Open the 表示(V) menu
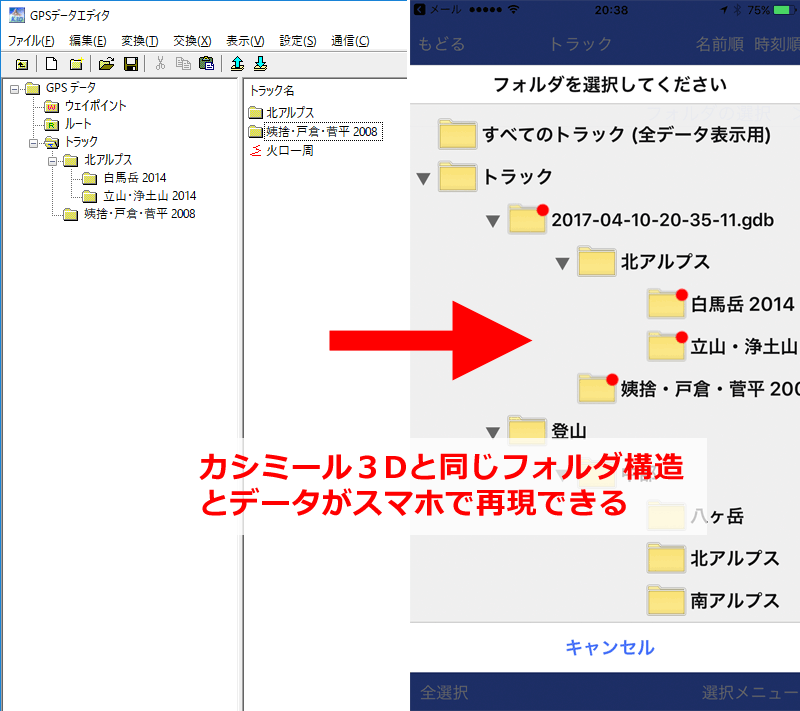800x711 pixels. pyautogui.click(x=245, y=41)
